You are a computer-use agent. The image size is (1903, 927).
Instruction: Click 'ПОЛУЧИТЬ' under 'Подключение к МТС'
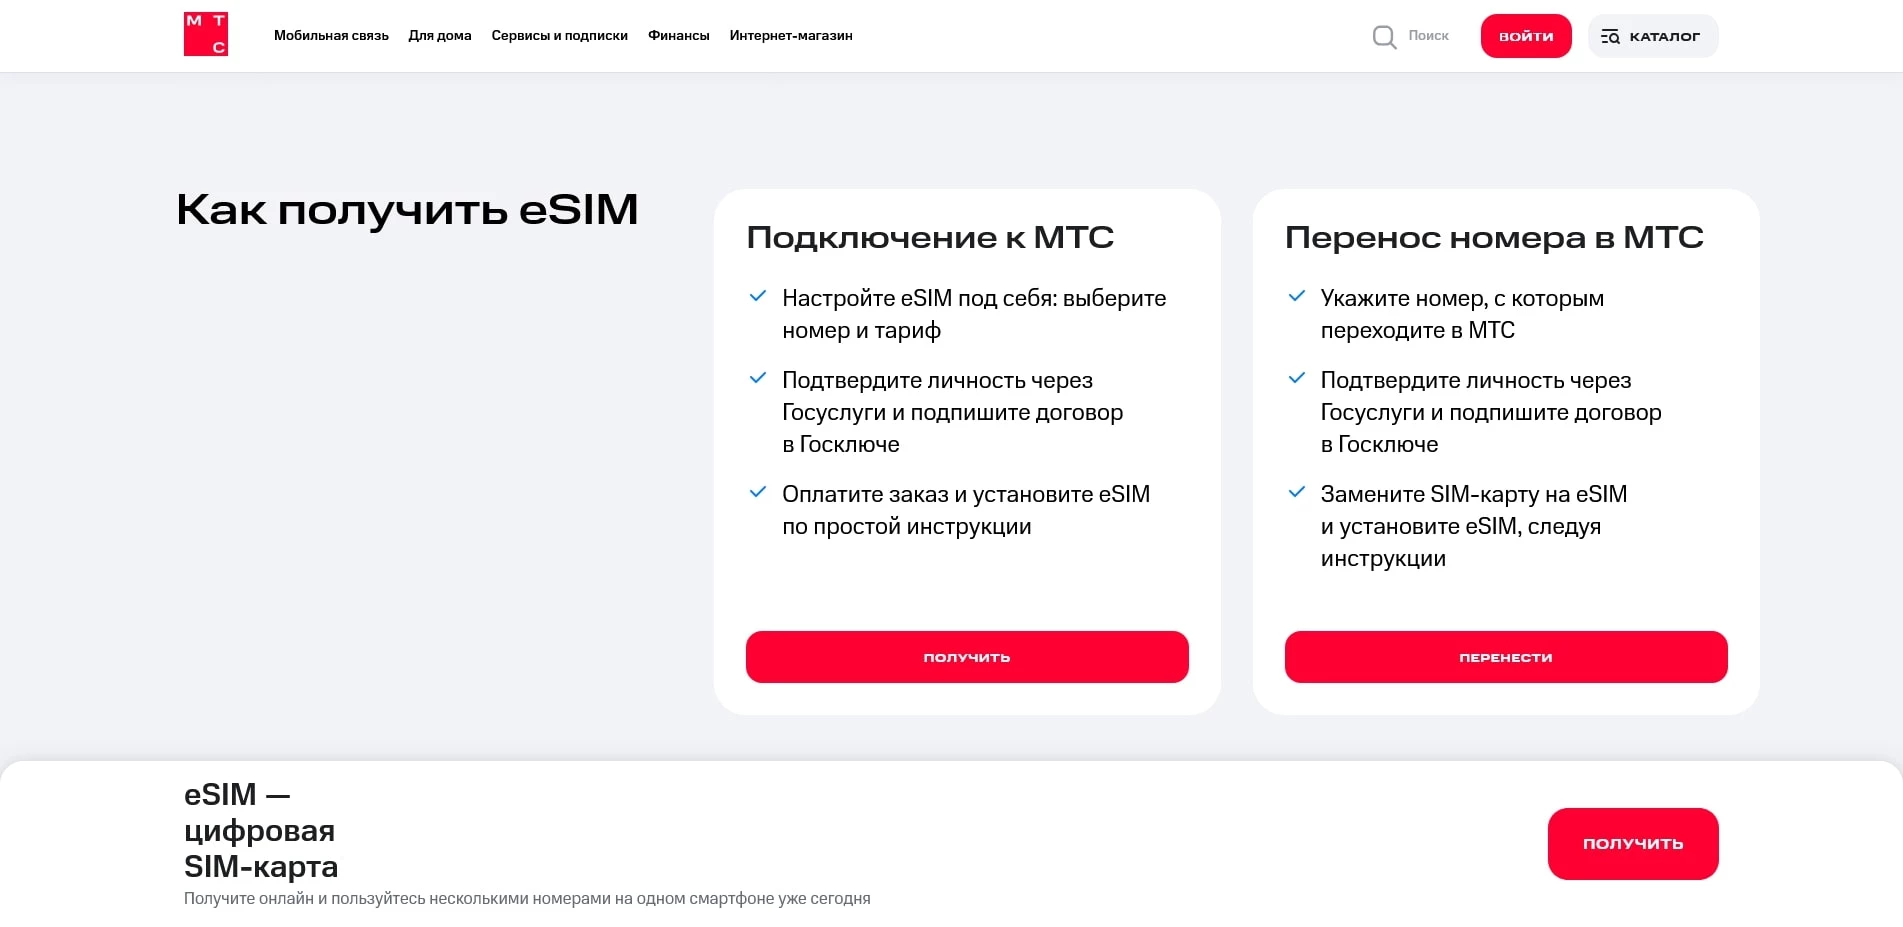[x=966, y=657]
